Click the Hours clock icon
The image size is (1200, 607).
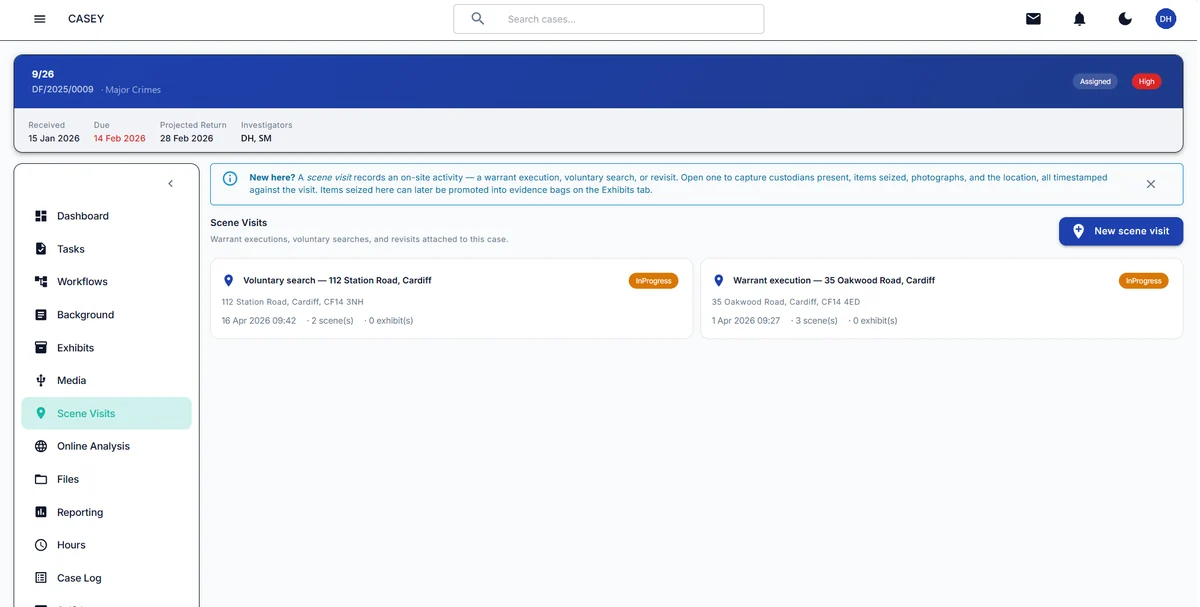pos(41,545)
